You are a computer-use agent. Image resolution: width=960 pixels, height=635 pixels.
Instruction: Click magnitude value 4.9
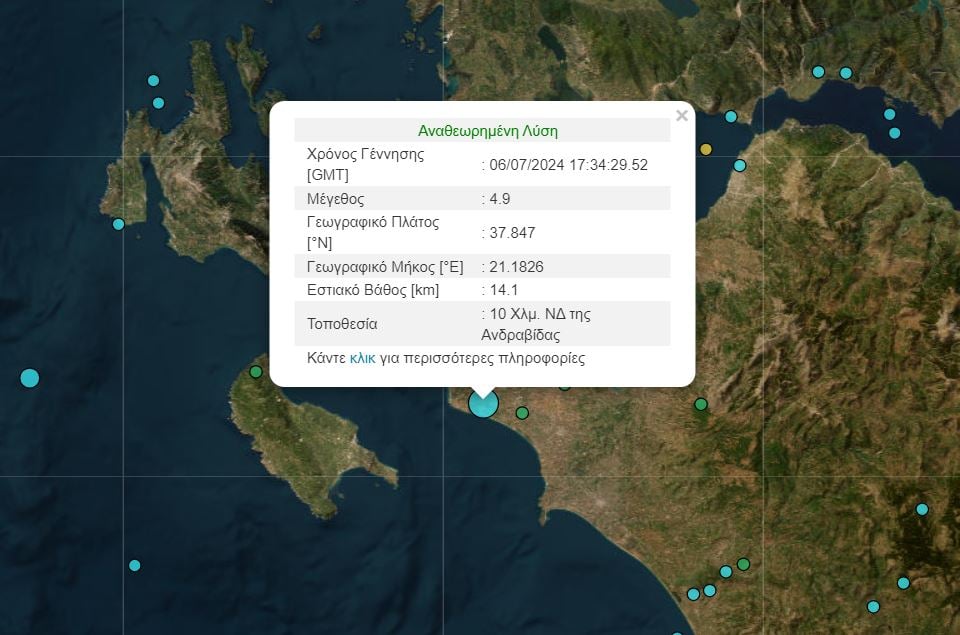[500, 199]
